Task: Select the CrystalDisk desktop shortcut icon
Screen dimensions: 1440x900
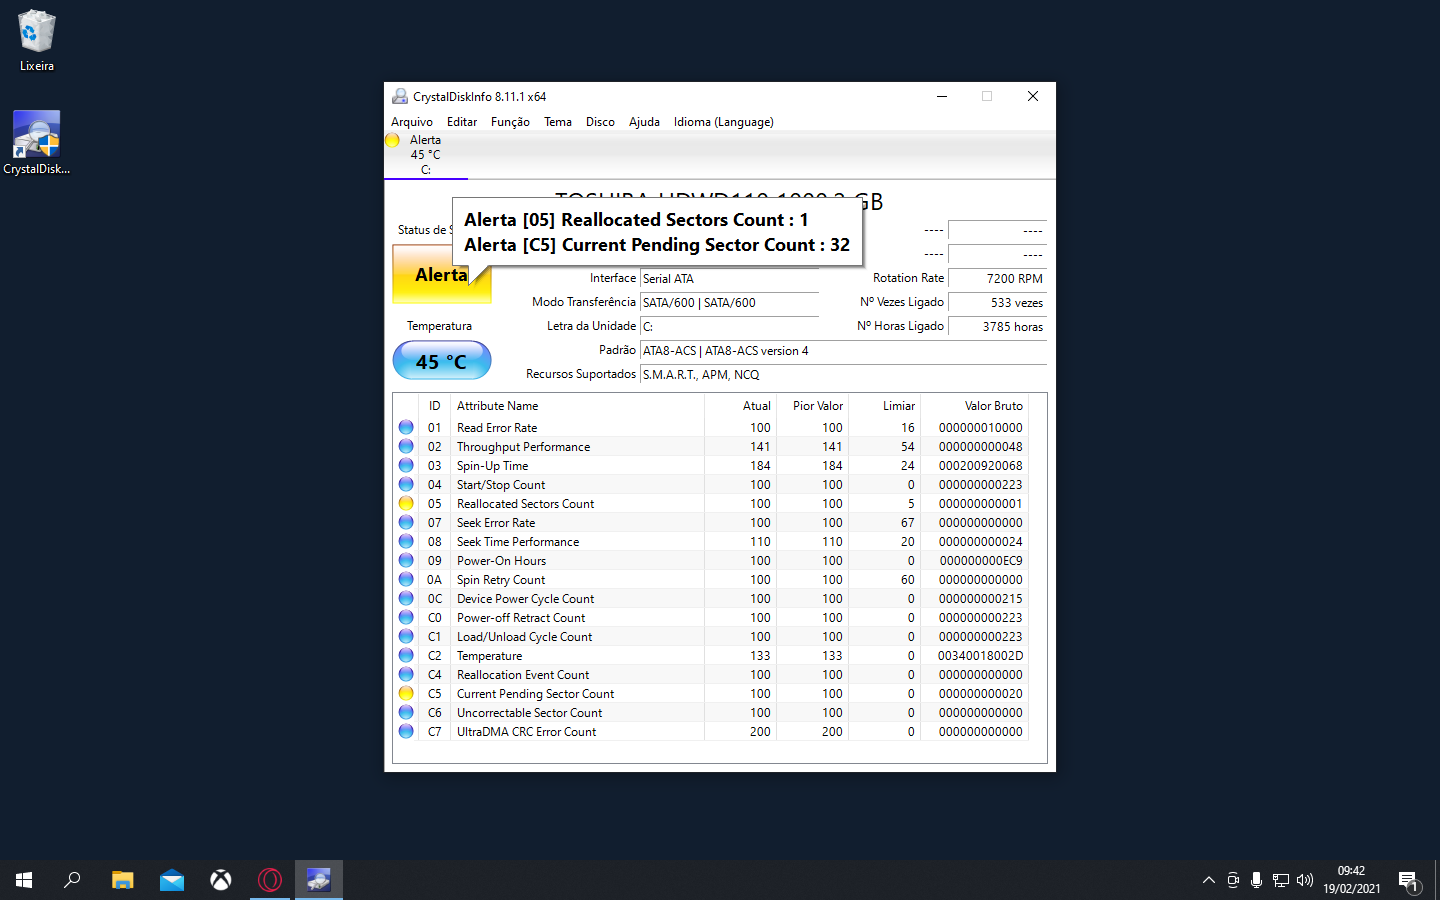Action: (37, 142)
